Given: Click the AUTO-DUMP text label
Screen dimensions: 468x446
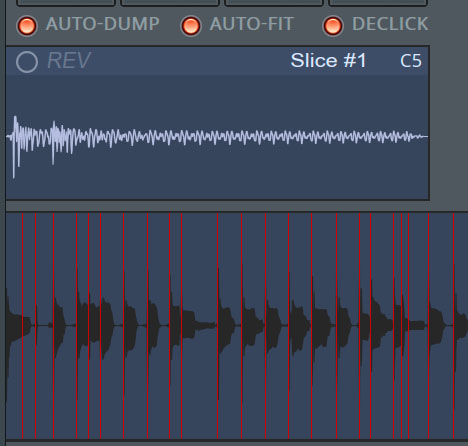Looking at the screenshot, I should click(103, 24).
